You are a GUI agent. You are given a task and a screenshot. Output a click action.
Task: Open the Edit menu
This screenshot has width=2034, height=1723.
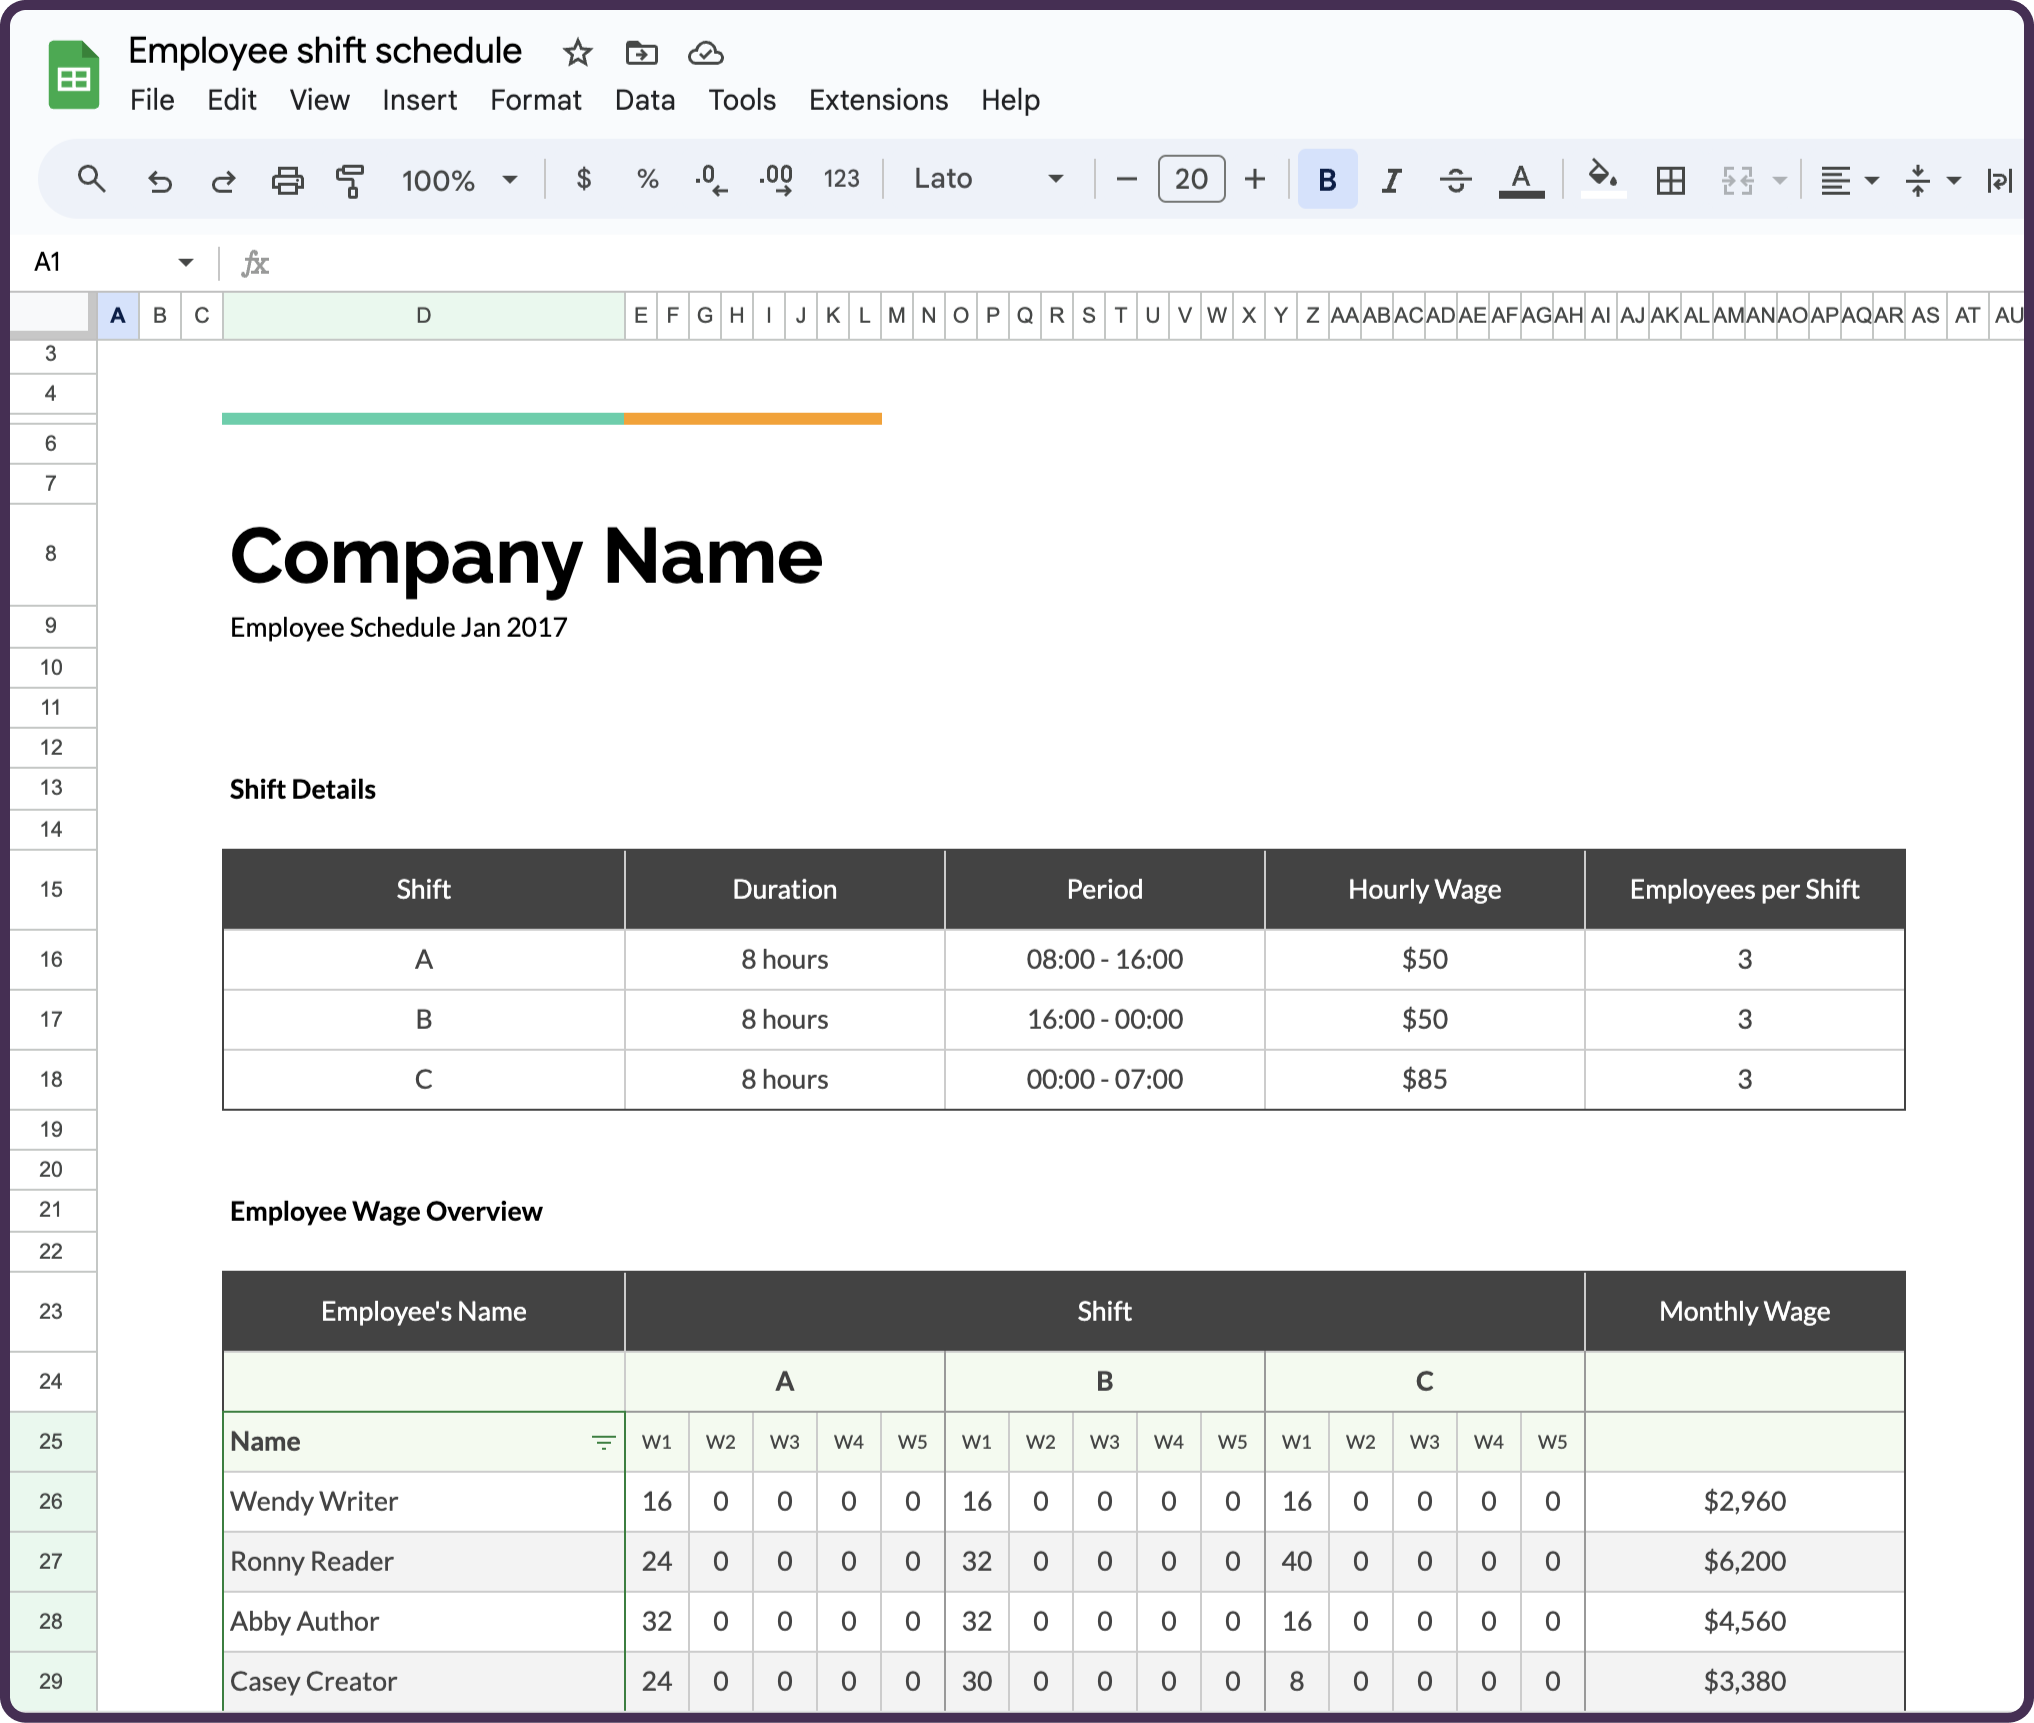coord(232,100)
